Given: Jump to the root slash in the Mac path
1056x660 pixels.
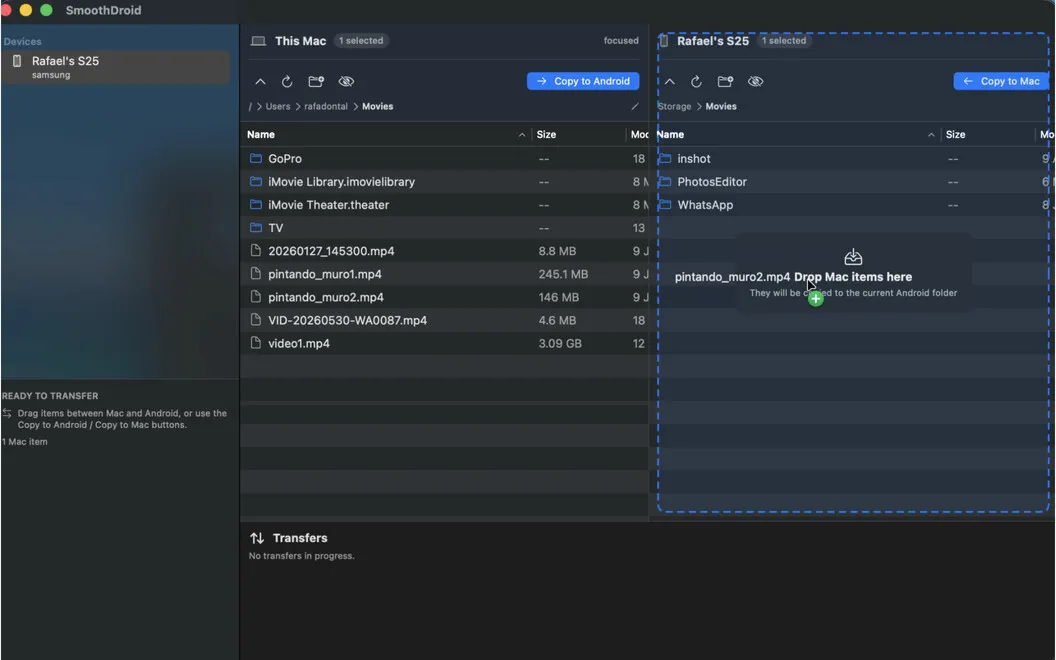Looking at the screenshot, I should [x=250, y=106].
